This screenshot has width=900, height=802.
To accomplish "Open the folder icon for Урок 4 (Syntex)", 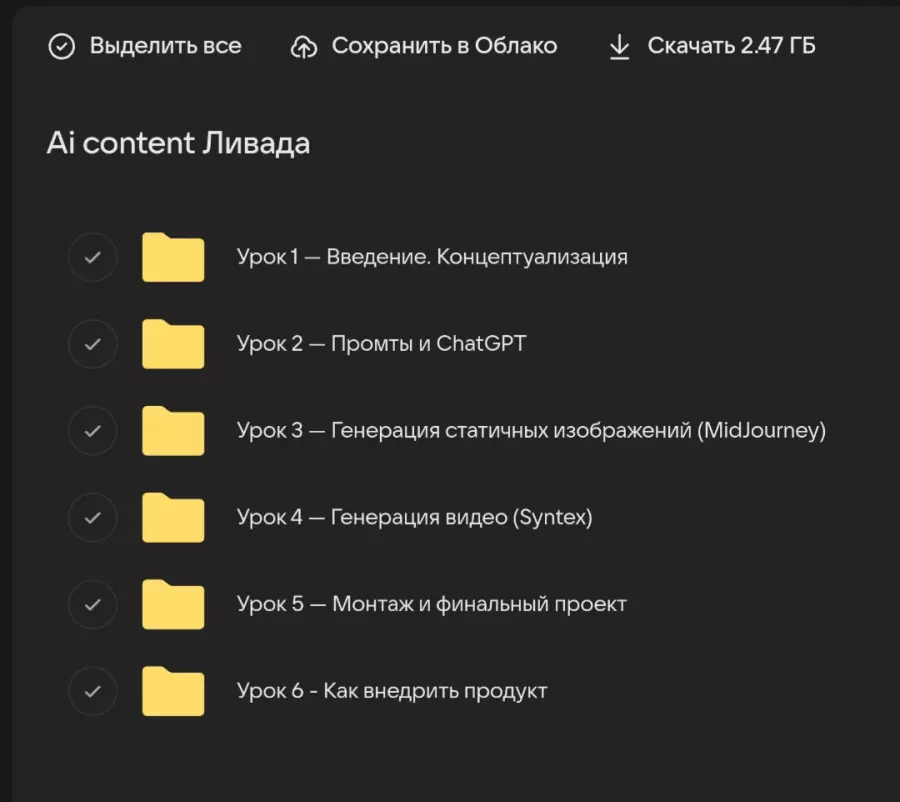I will [x=172, y=517].
